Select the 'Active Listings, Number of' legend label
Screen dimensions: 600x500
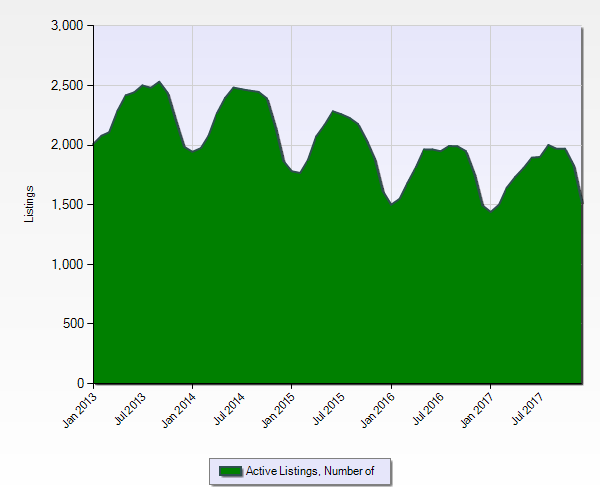click(x=310, y=471)
